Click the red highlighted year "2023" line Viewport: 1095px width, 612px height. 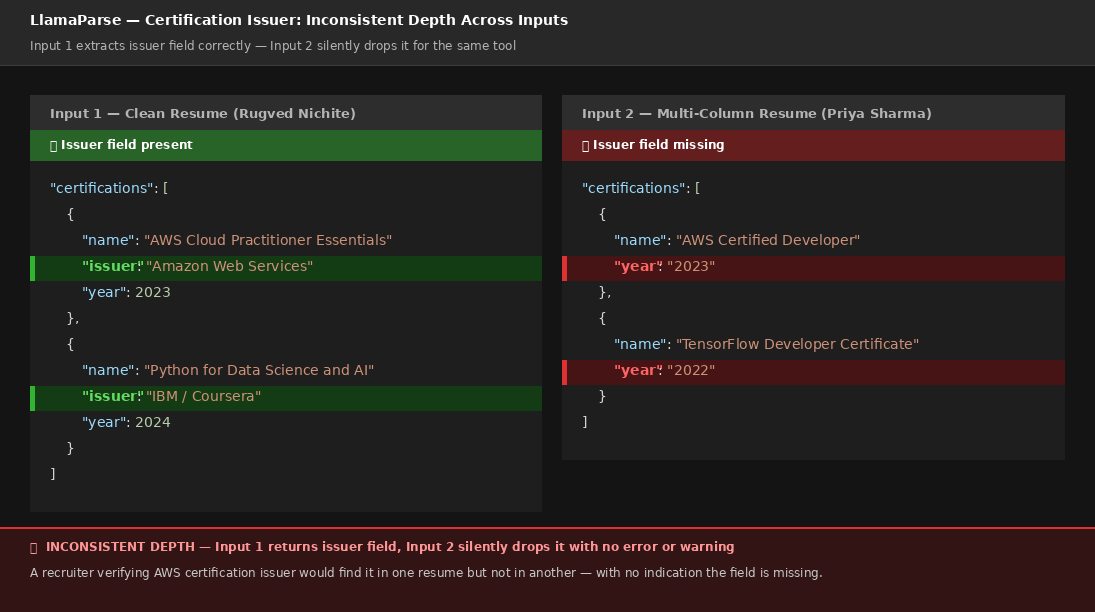point(813,268)
